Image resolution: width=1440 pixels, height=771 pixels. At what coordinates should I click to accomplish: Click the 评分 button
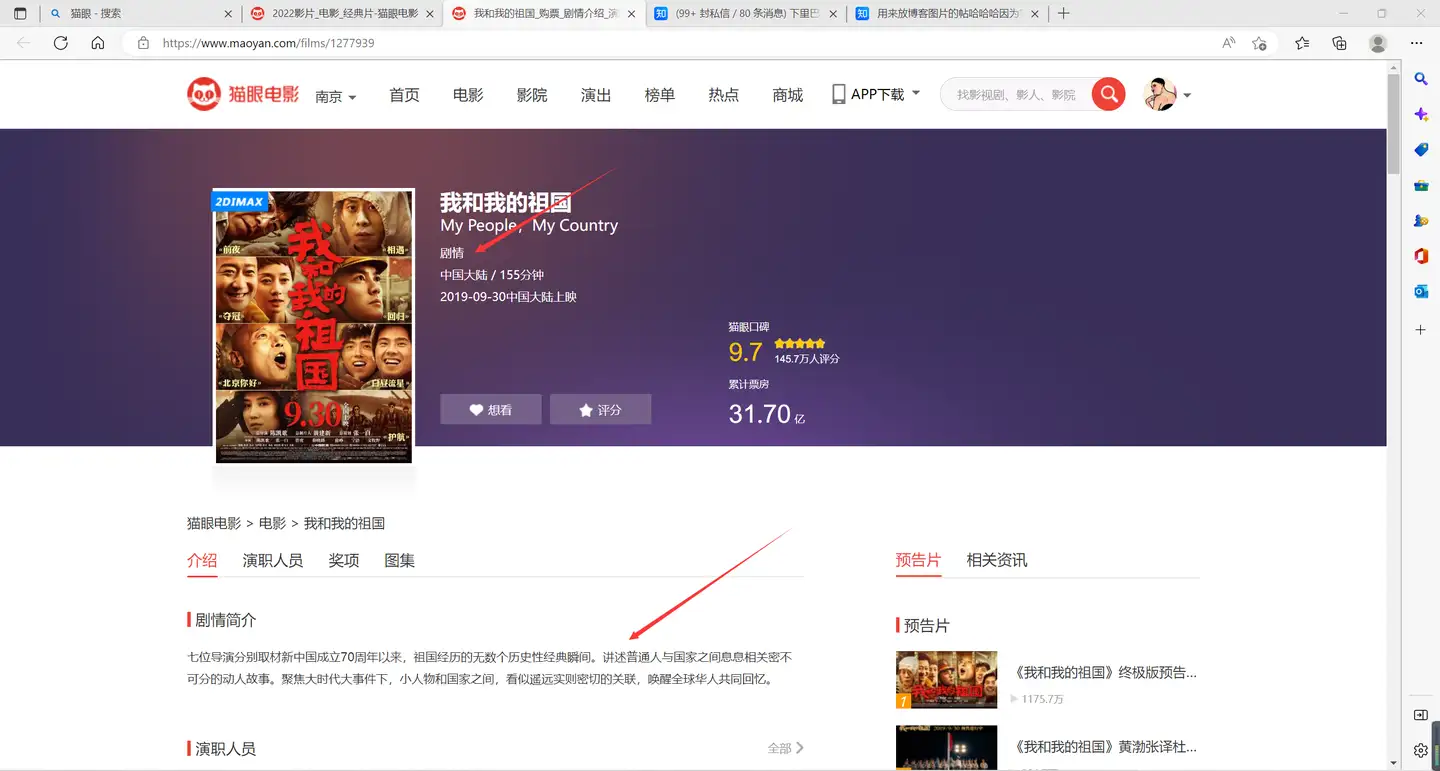point(600,409)
